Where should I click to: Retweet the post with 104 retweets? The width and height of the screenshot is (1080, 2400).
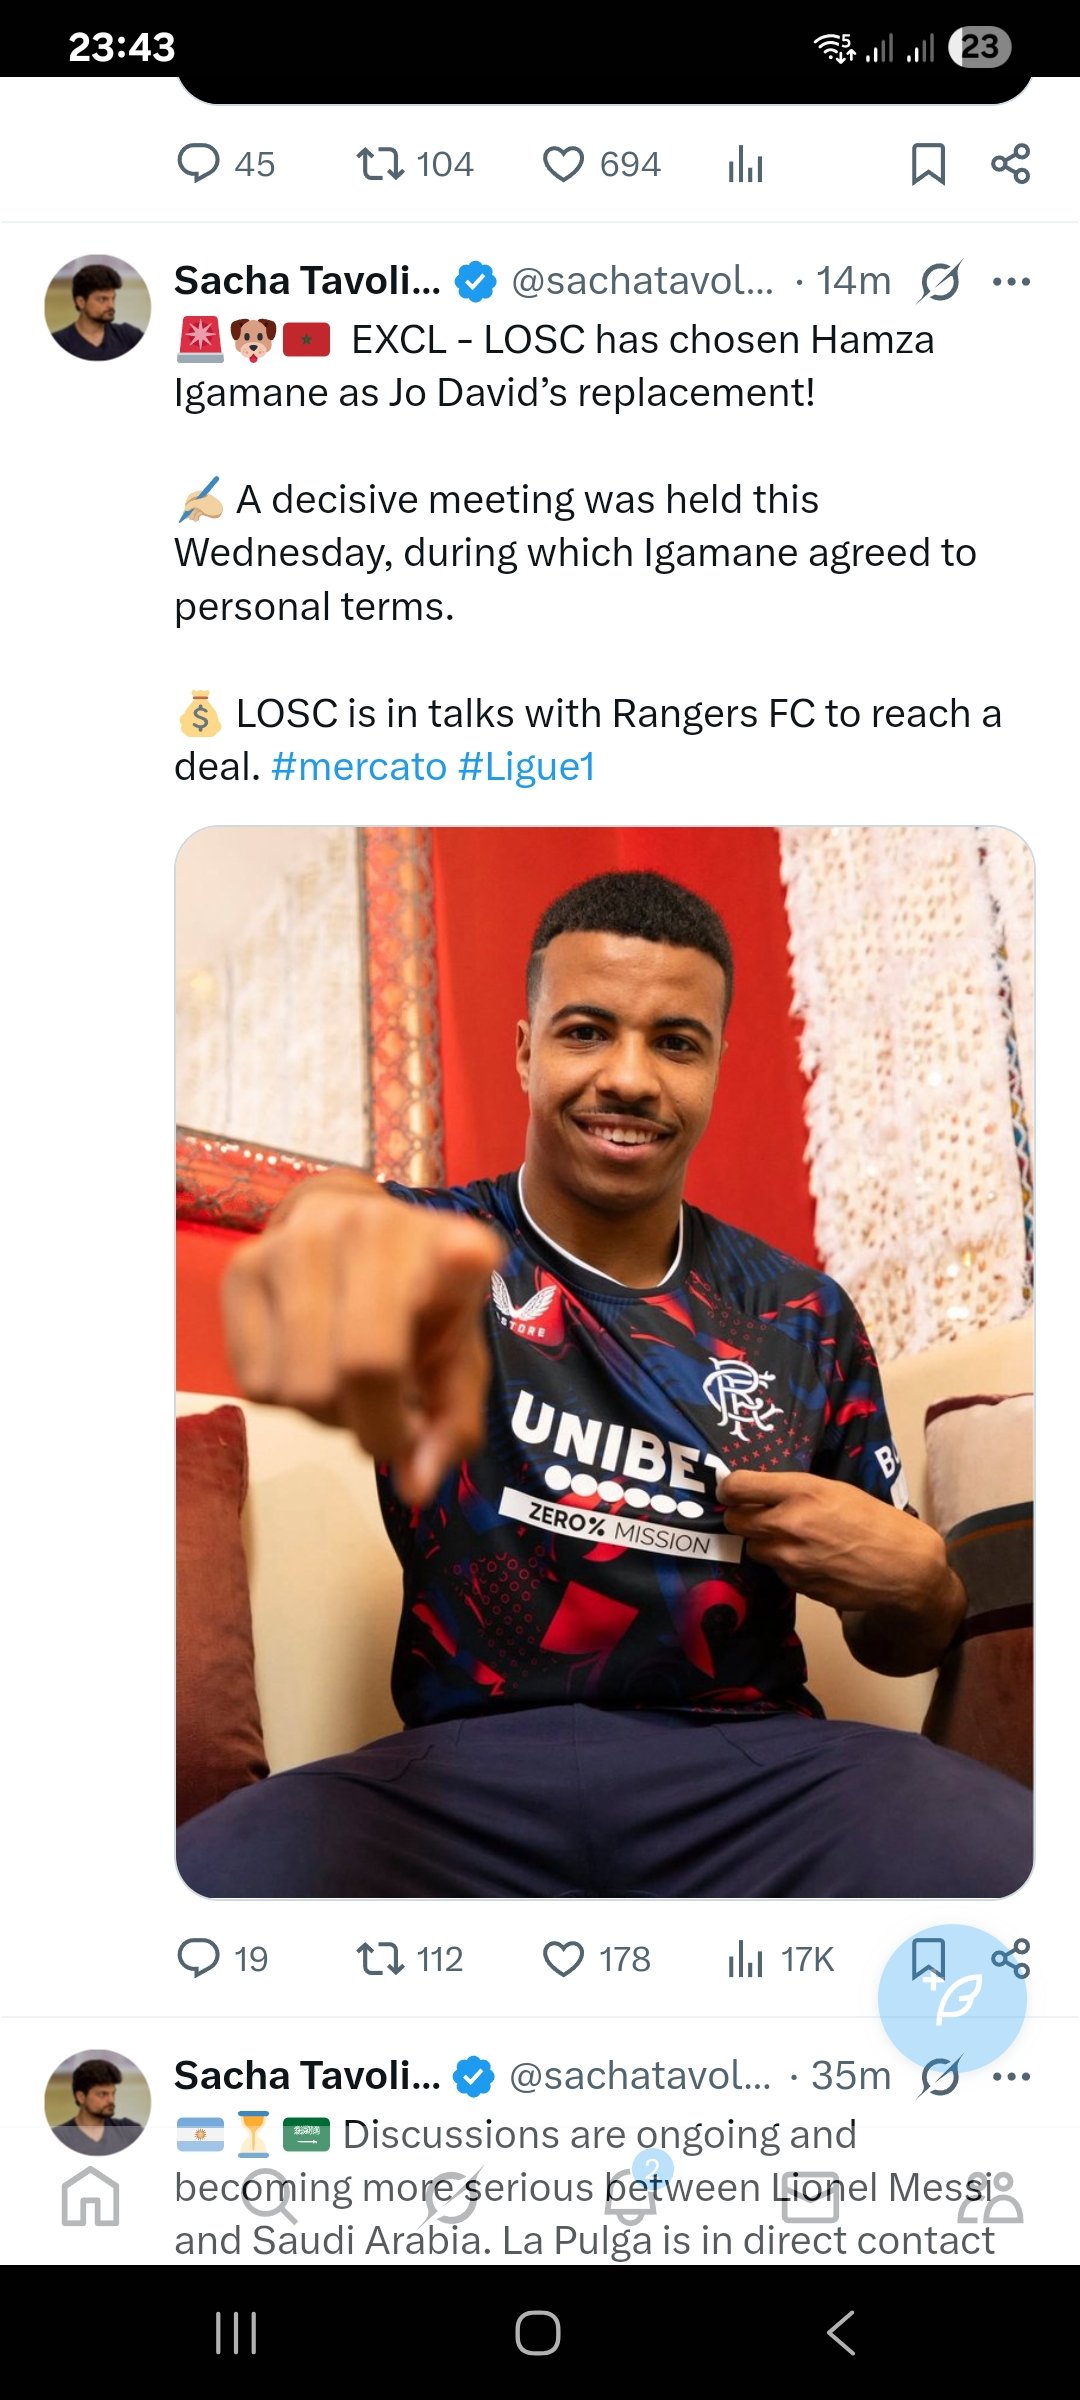click(x=414, y=164)
